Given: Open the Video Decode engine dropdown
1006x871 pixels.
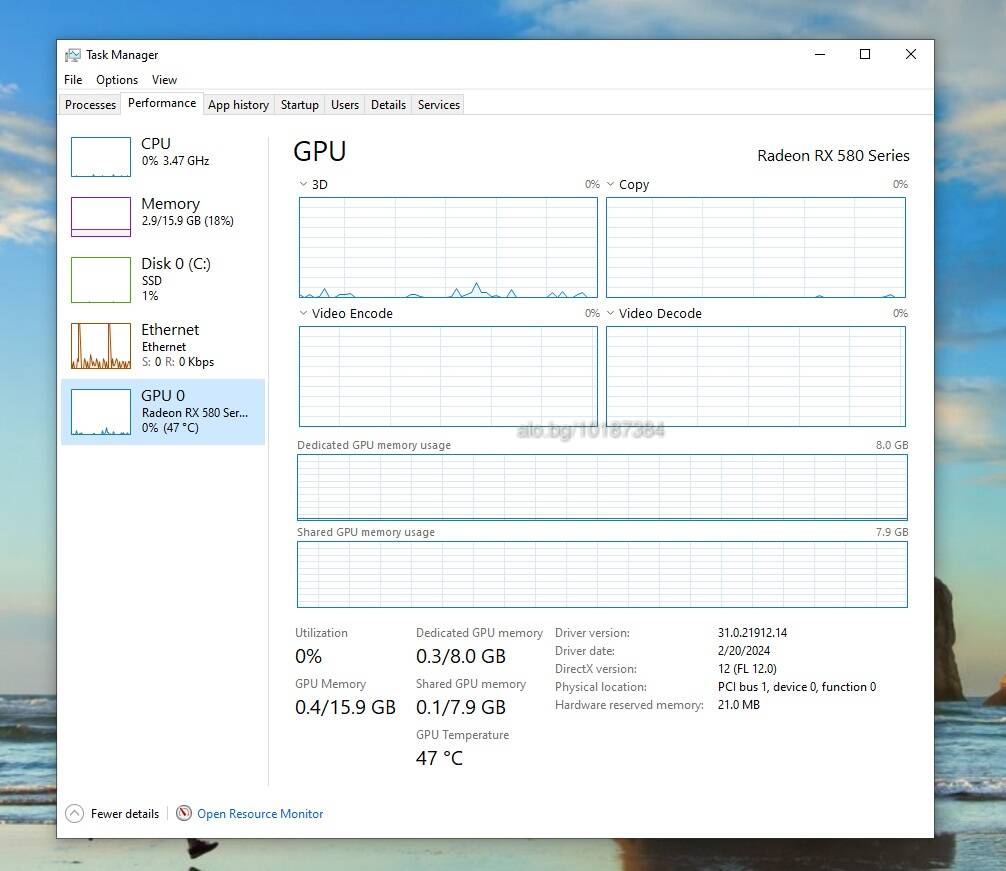Looking at the screenshot, I should pyautogui.click(x=611, y=313).
